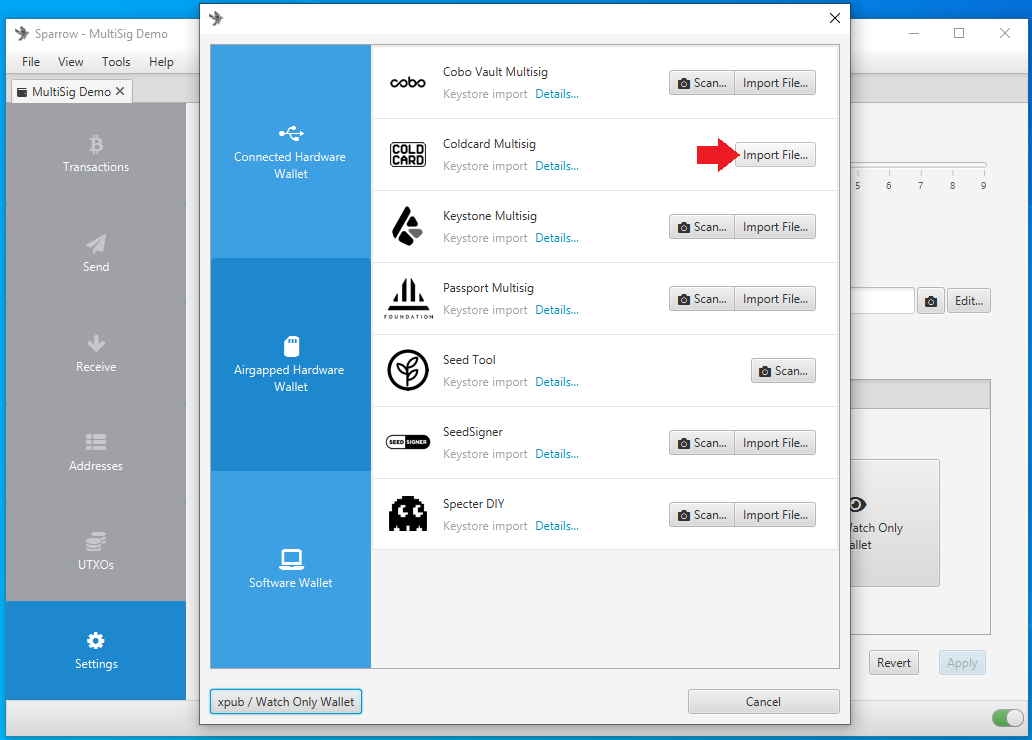Click the Seed Tool logo
Image resolution: width=1032 pixels, height=740 pixels.
pos(408,370)
